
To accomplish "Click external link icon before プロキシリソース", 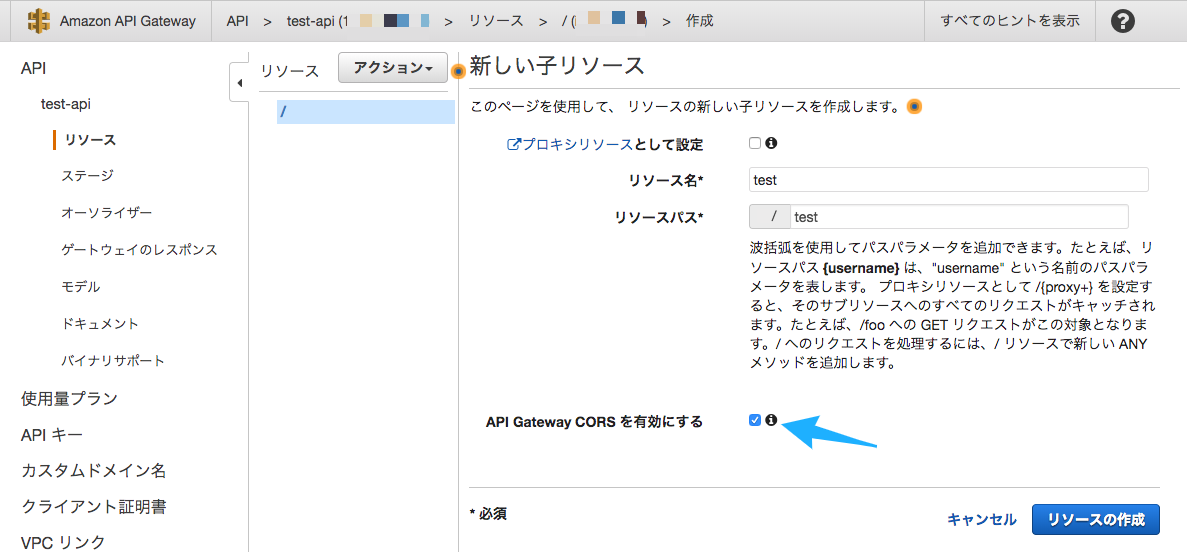I will 514,144.
